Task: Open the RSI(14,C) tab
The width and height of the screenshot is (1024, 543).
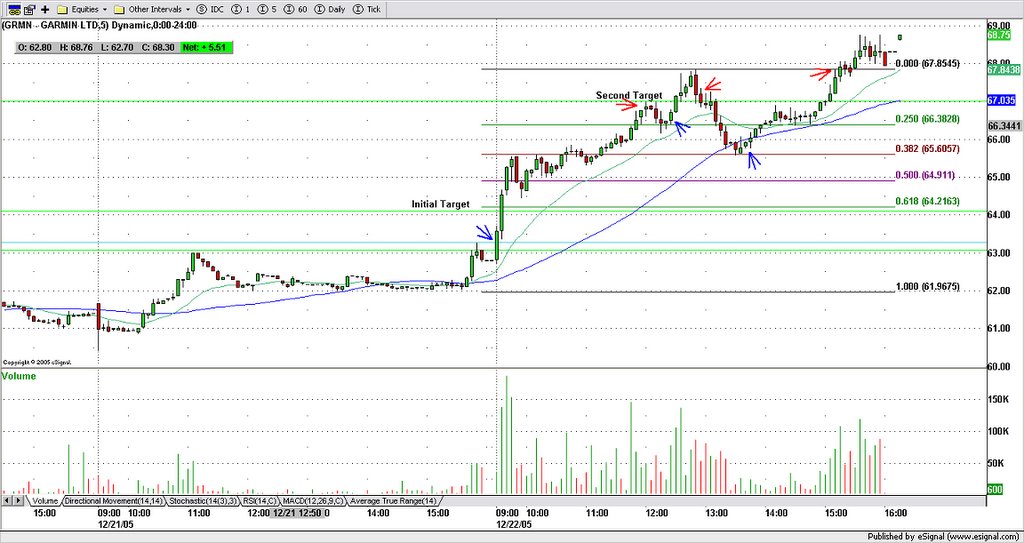Action: point(260,501)
